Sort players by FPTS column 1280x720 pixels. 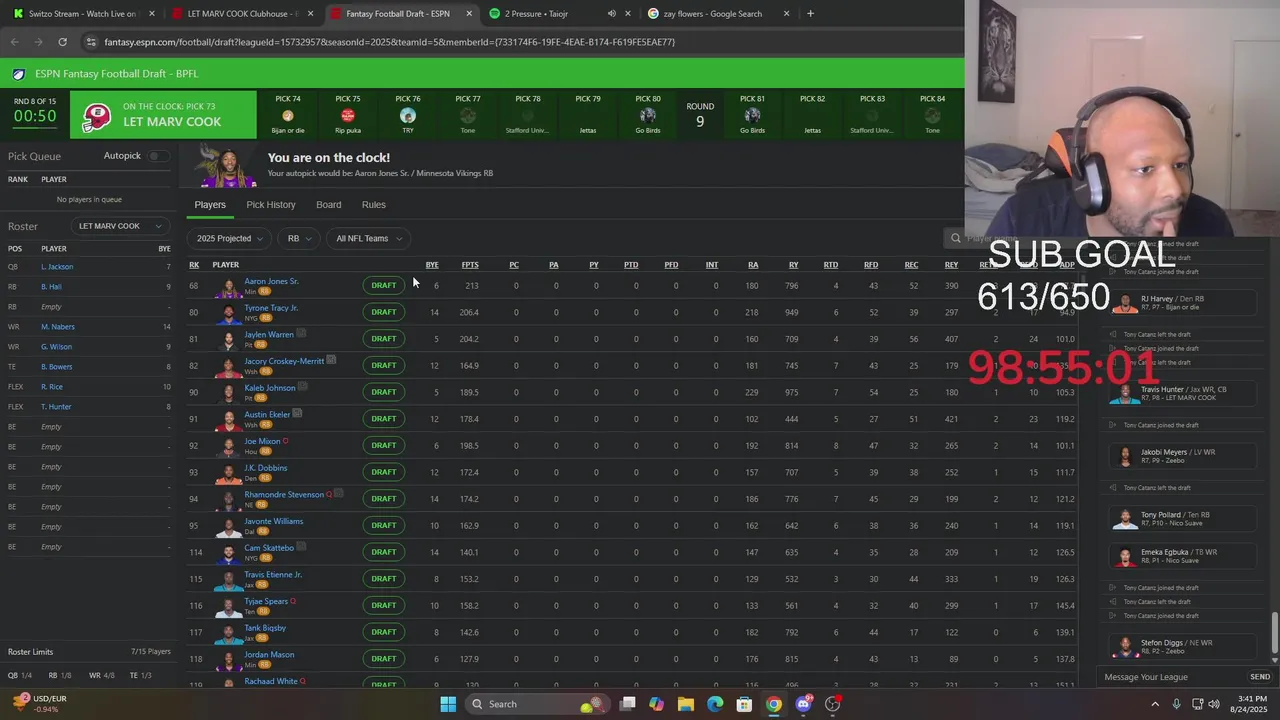click(x=470, y=265)
